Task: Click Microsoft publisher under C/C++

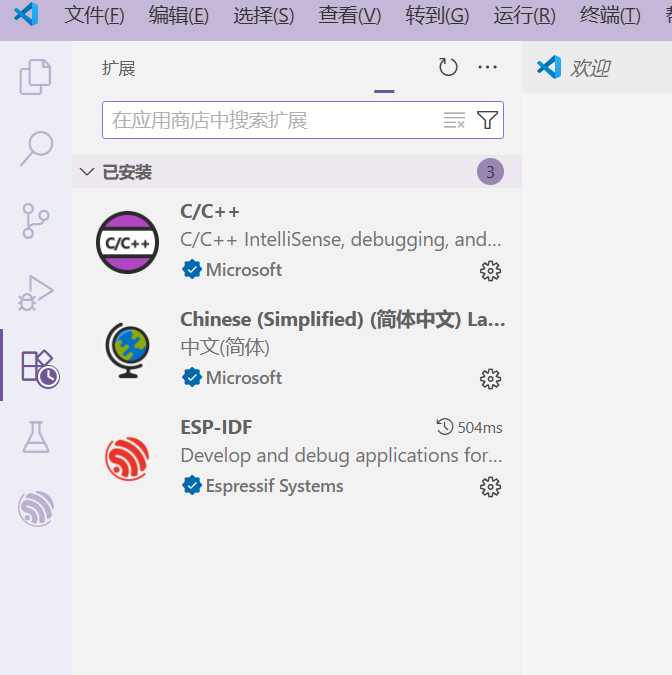Action: click(244, 270)
